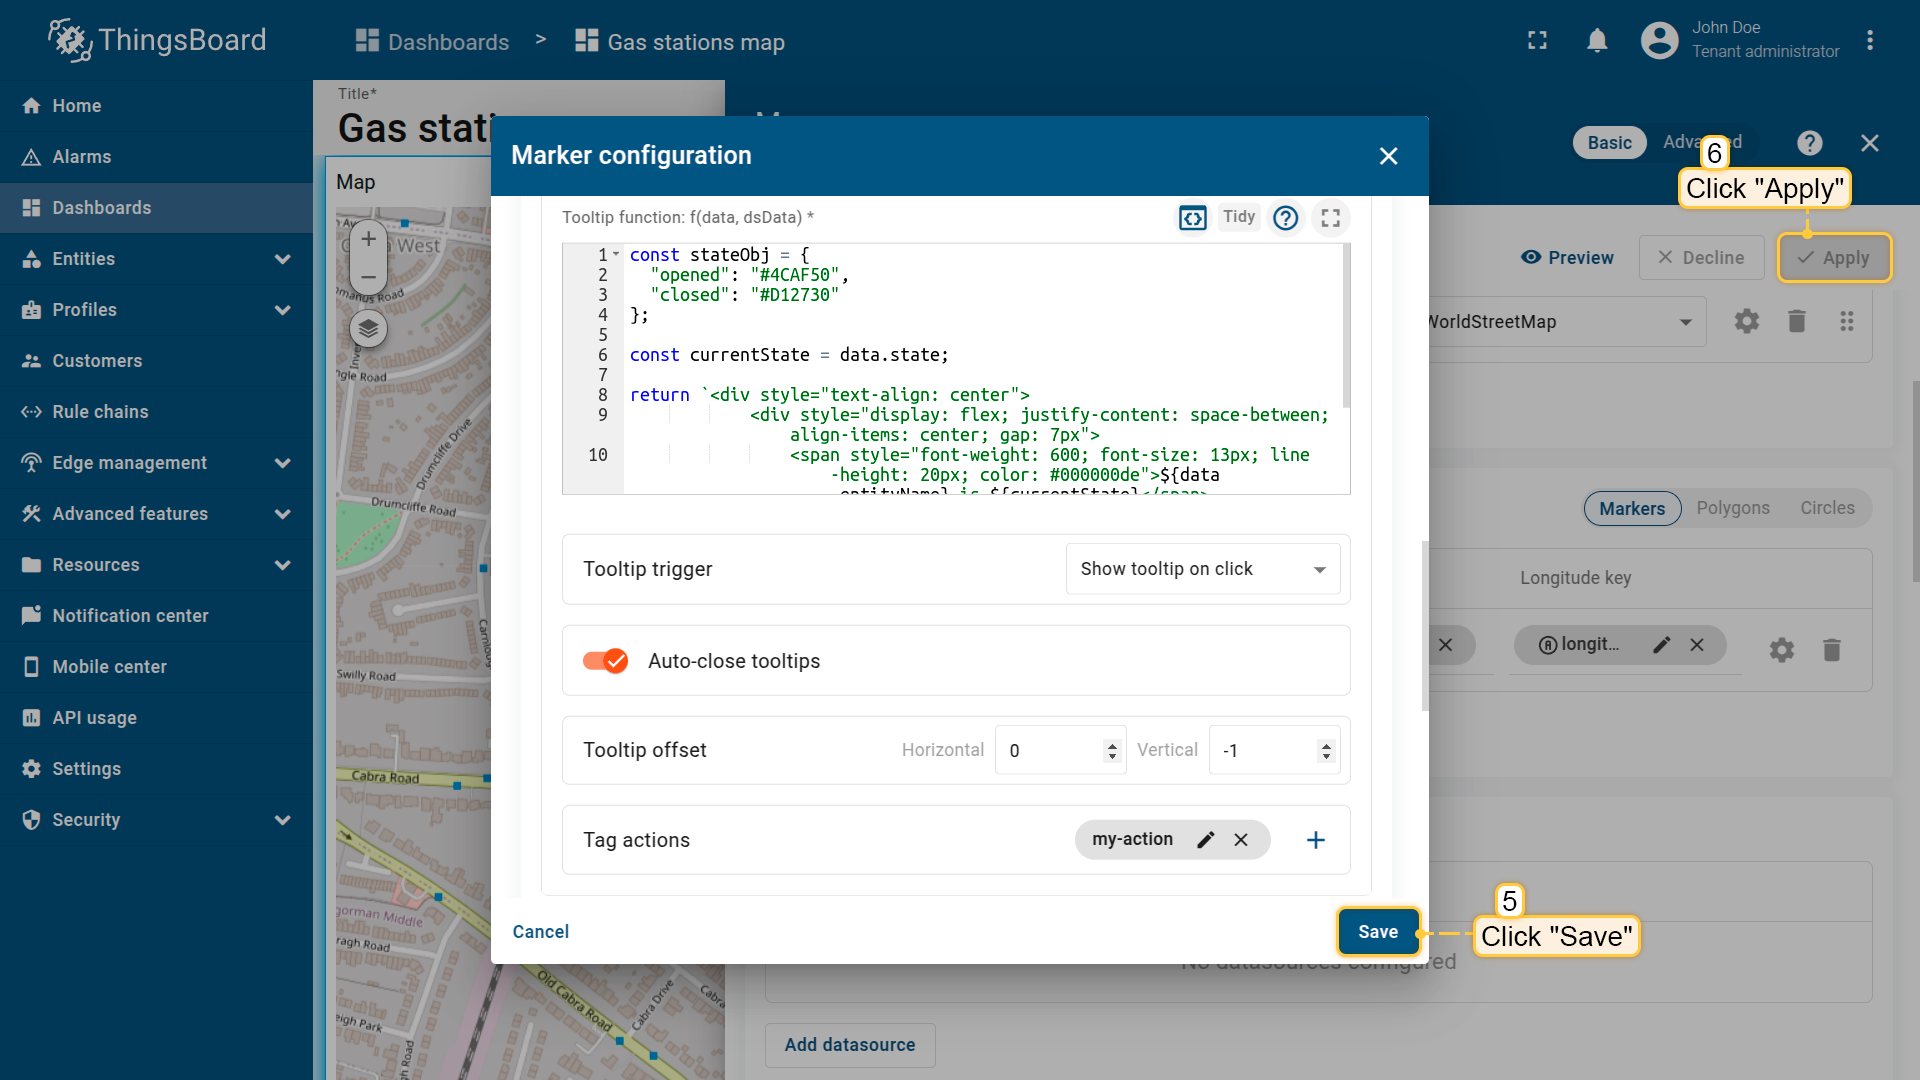1920x1080 pixels.
Task: Click the notifications bell icon
Action: tap(1597, 41)
